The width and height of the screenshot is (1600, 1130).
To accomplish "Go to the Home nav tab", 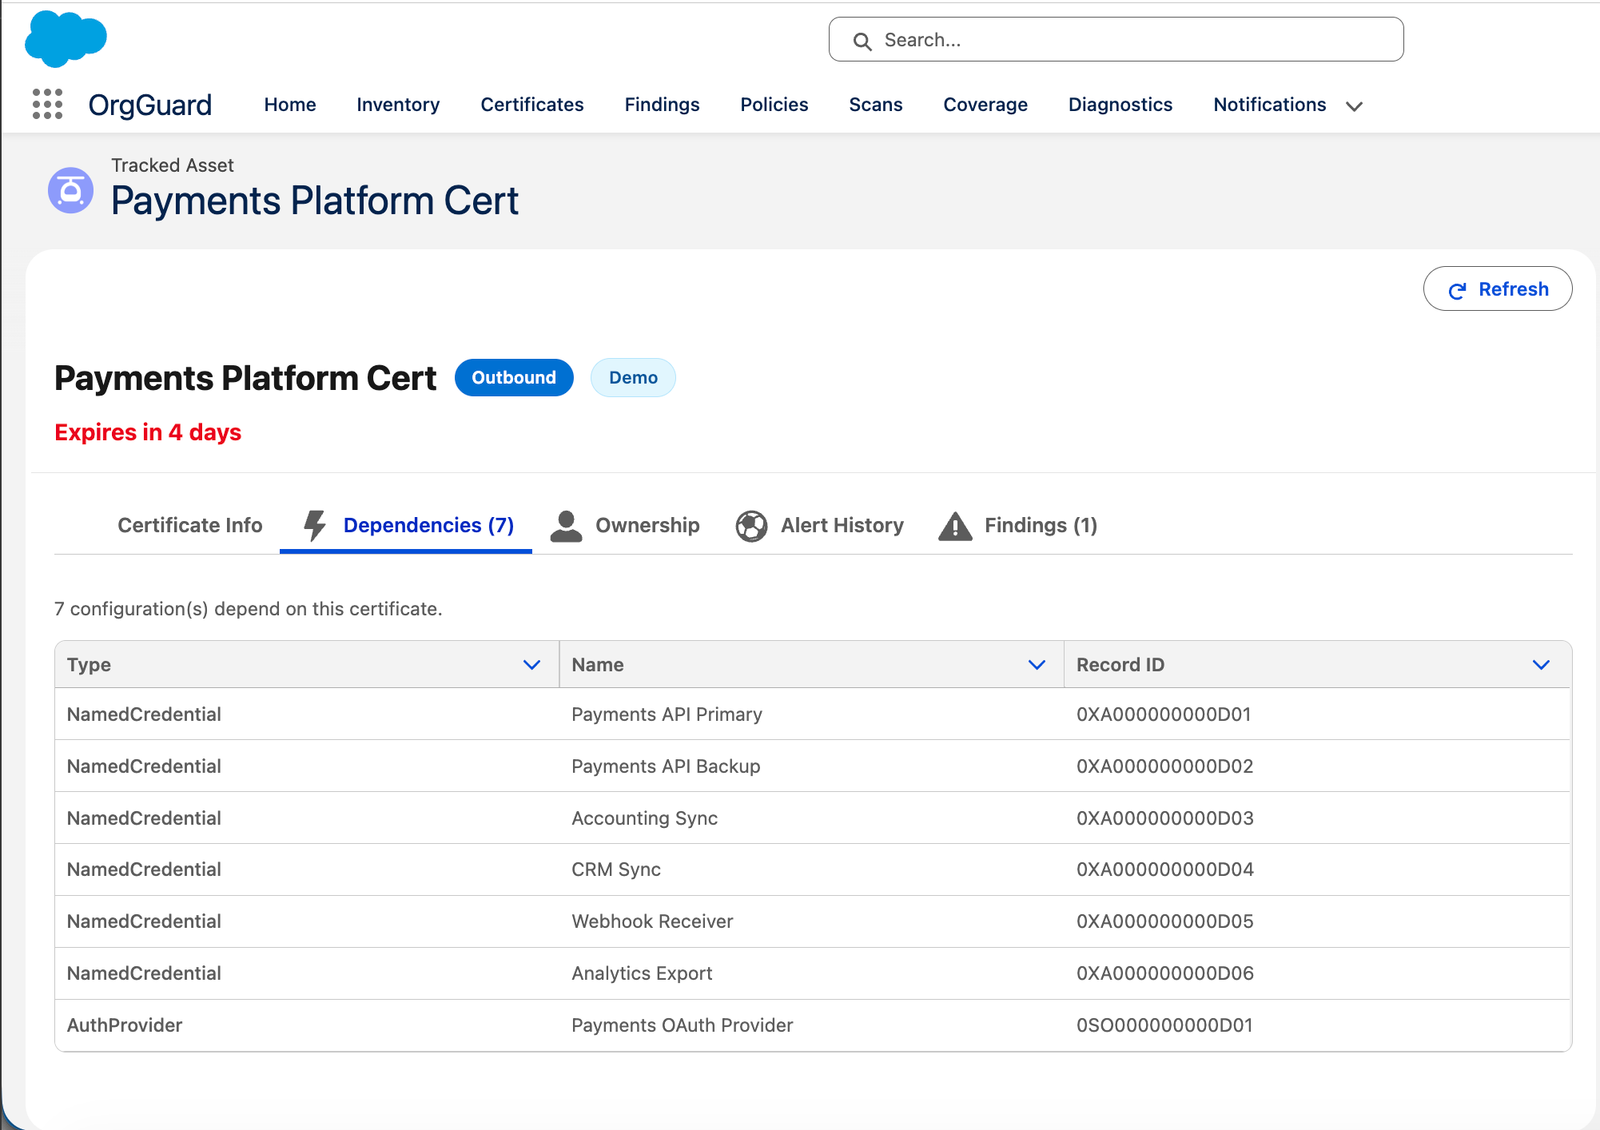I will pos(290,105).
